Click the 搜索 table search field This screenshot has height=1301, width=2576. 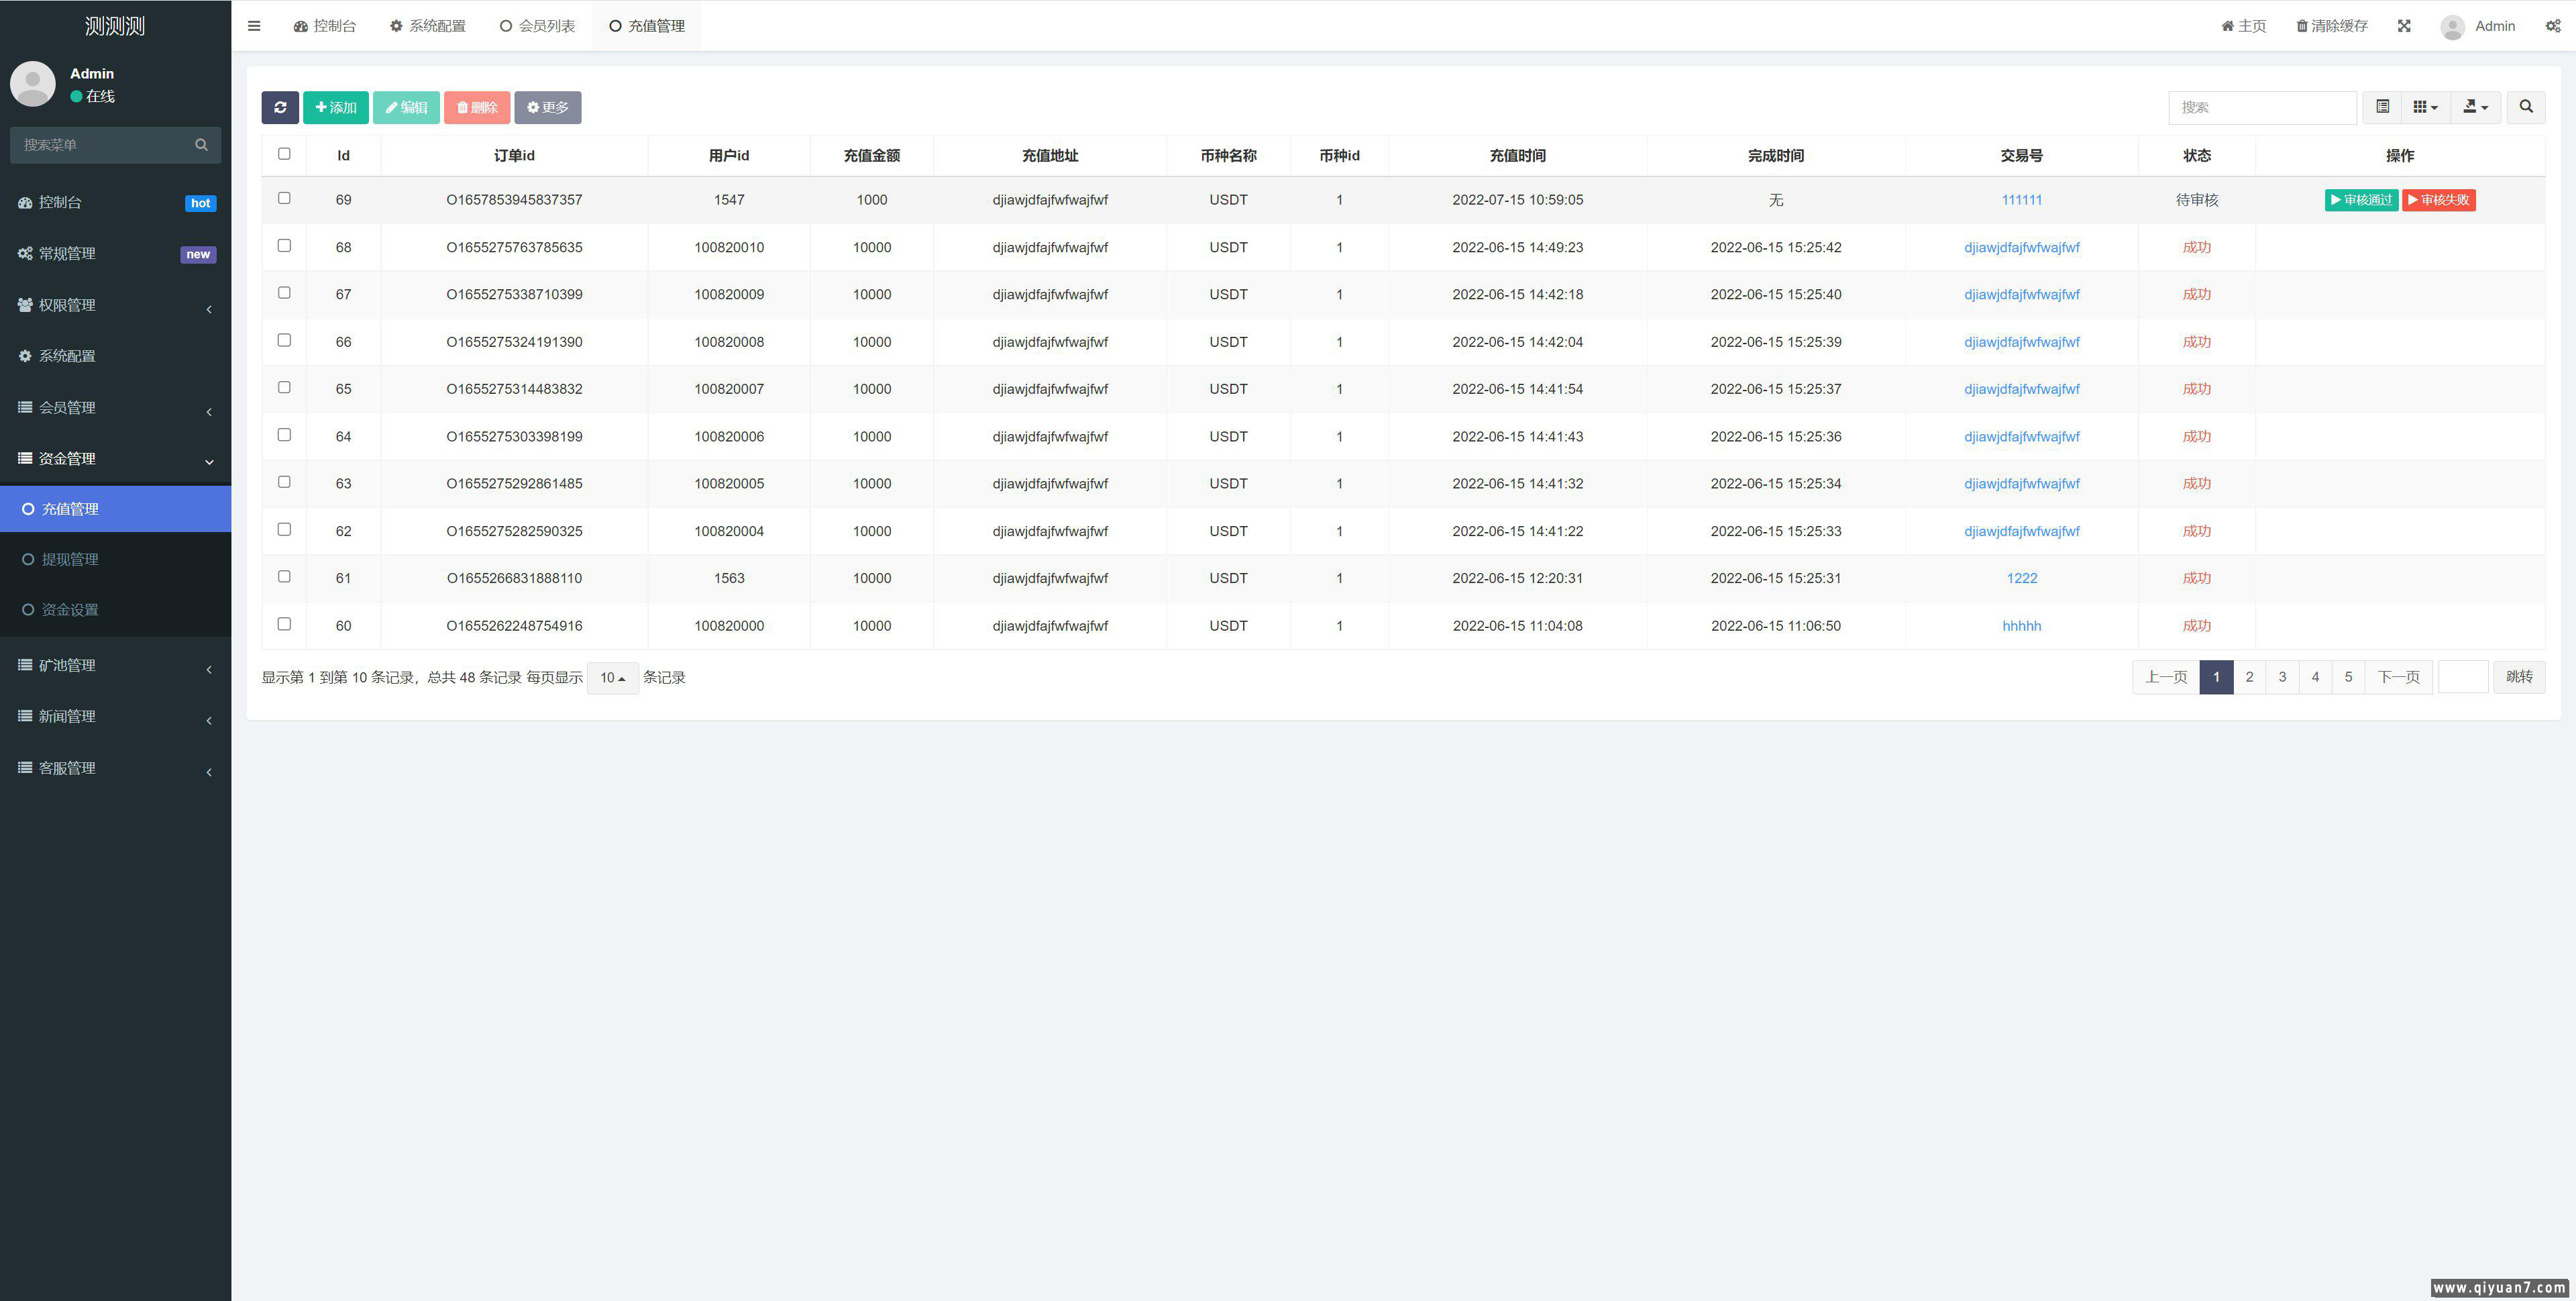[2262, 107]
